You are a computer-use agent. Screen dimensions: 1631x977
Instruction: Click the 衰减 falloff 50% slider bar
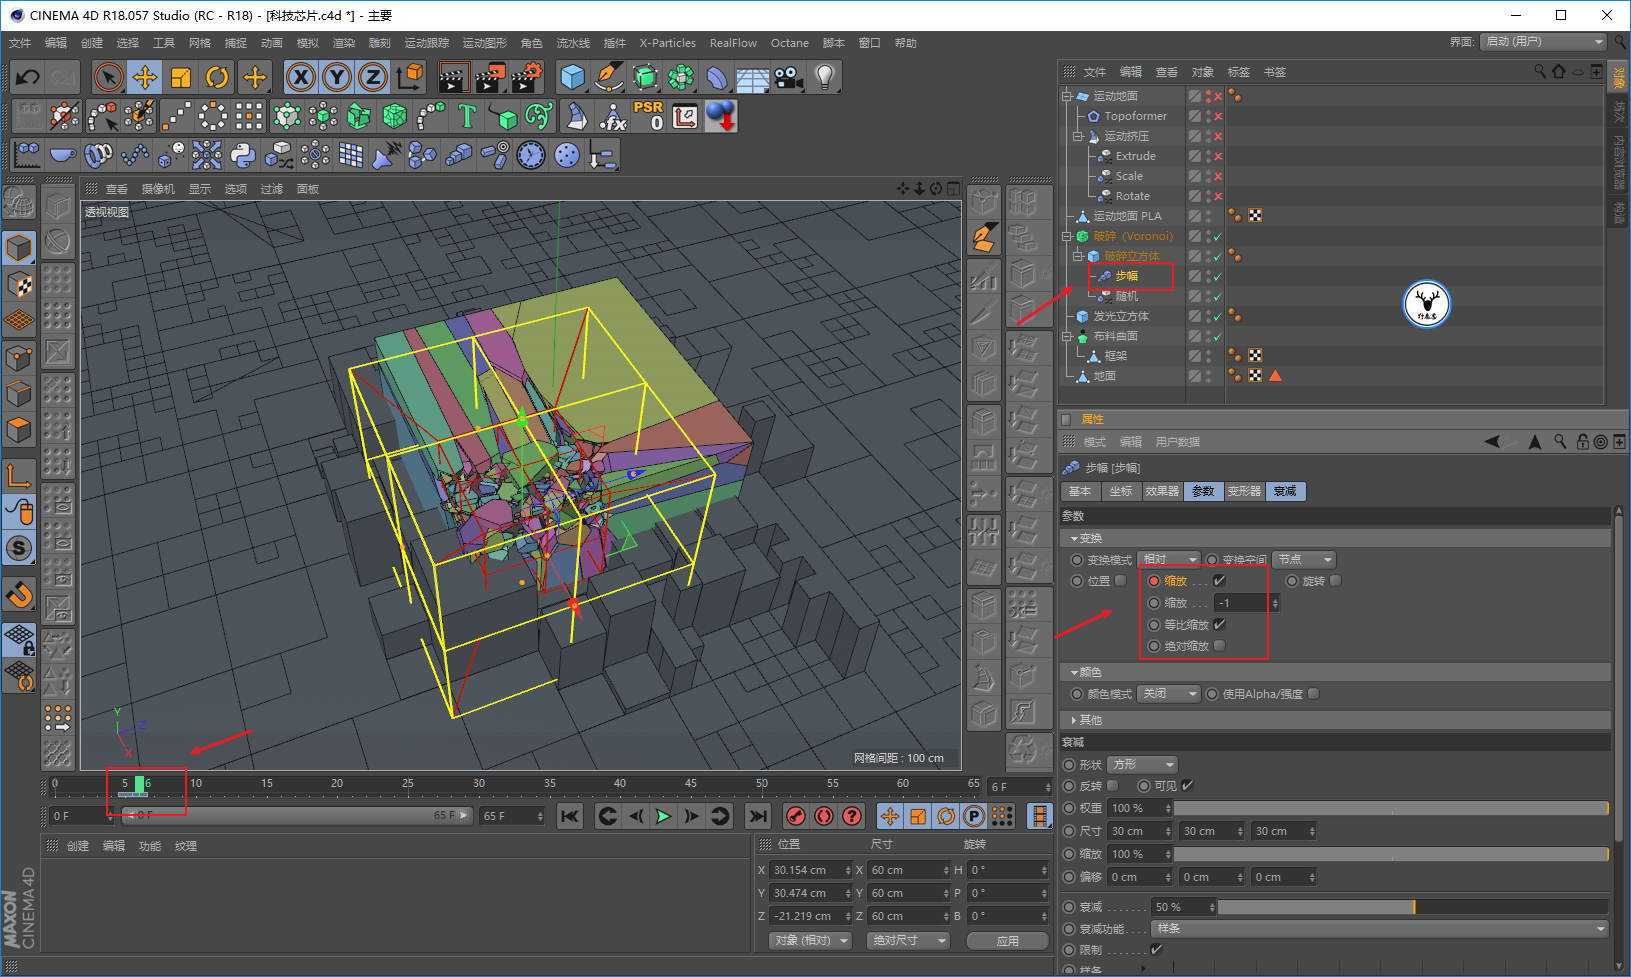pos(1413,907)
